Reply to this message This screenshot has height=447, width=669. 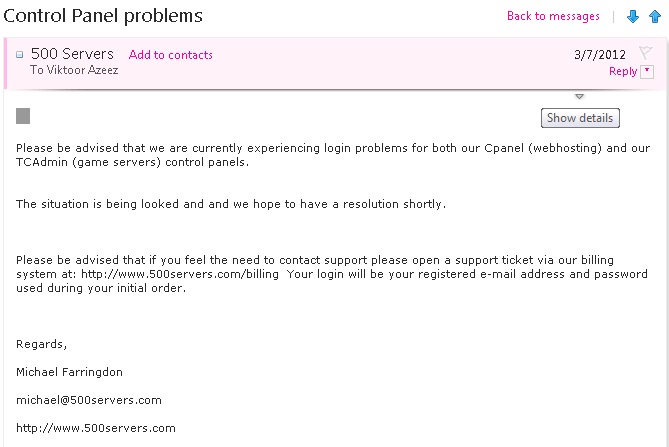click(x=622, y=71)
